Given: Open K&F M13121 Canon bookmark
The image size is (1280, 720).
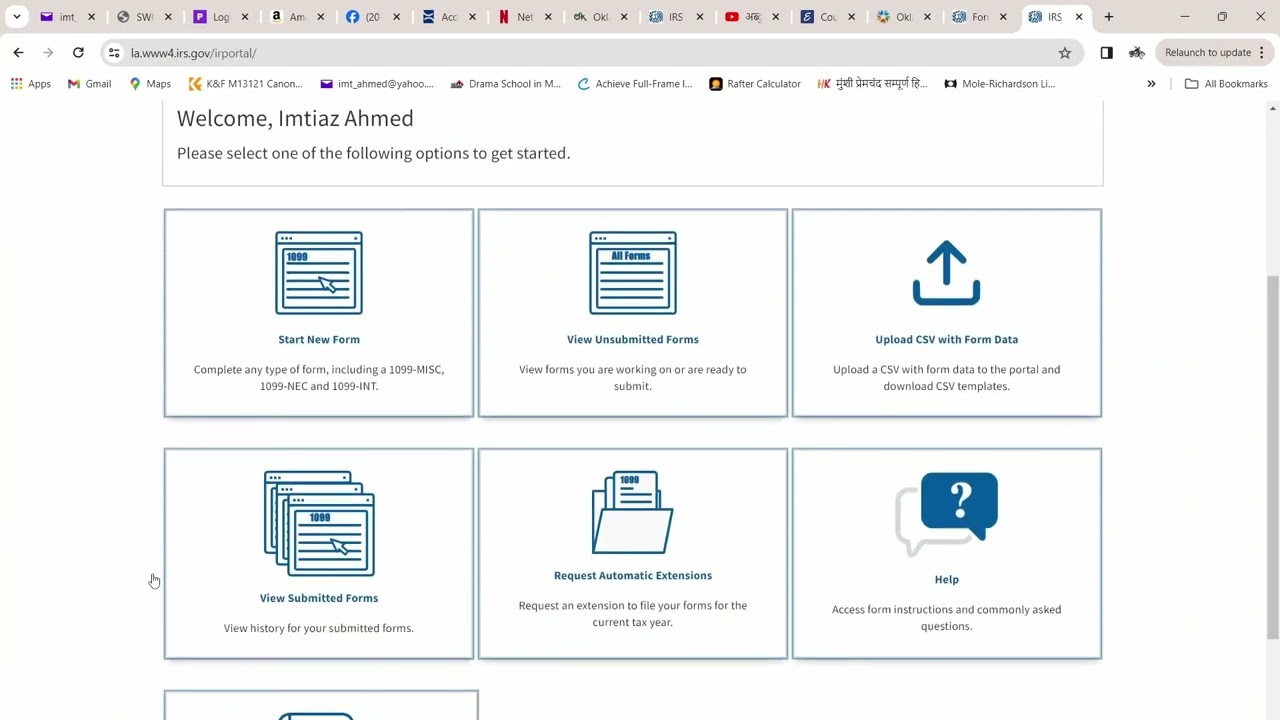Looking at the screenshot, I should [245, 84].
